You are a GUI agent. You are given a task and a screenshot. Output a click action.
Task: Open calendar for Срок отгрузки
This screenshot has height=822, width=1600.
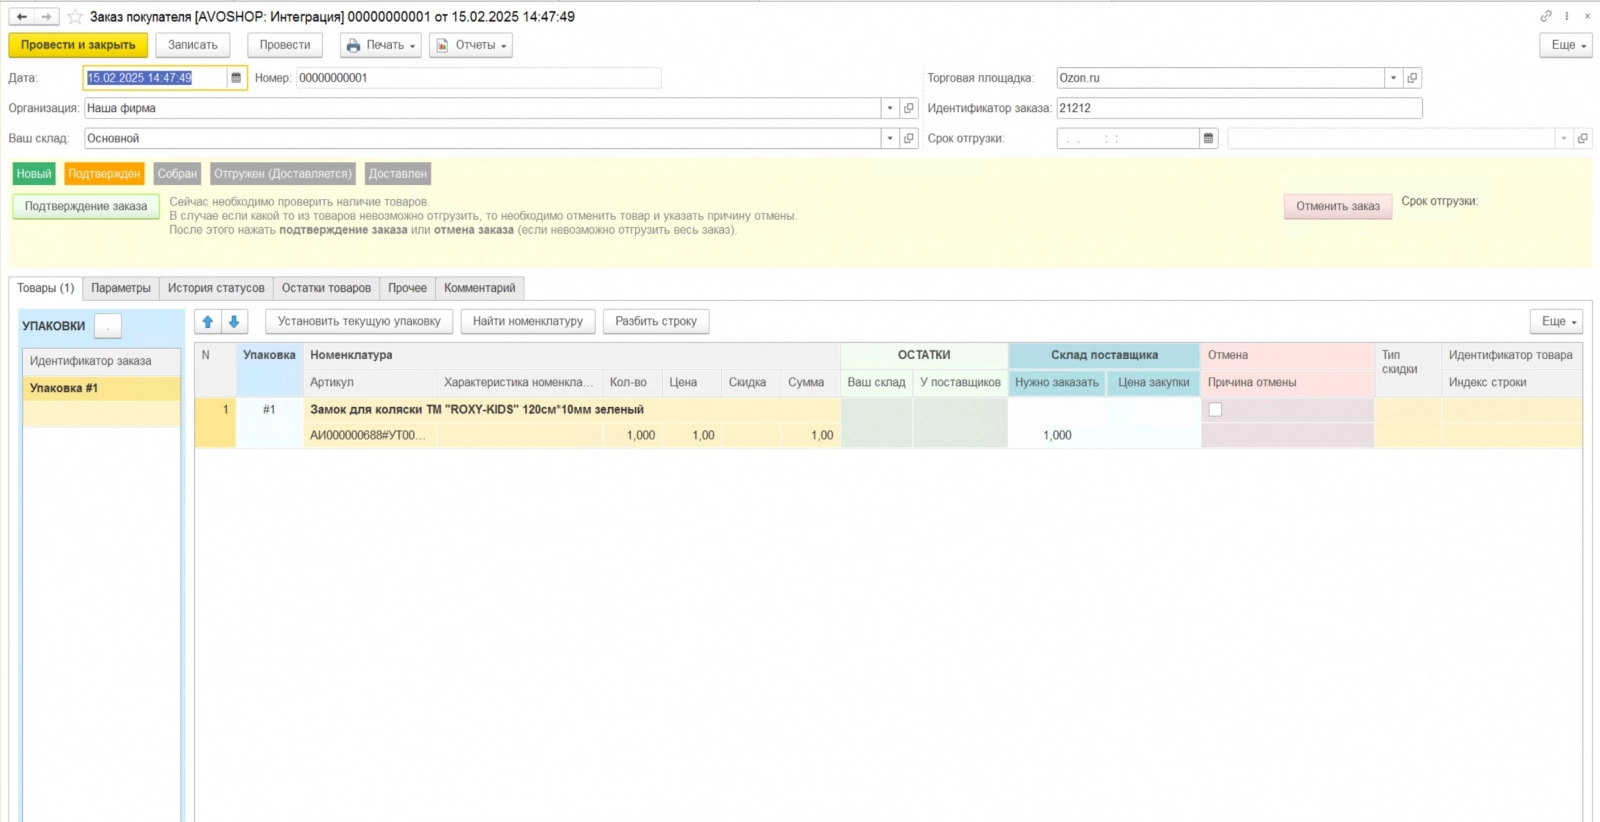(1208, 138)
